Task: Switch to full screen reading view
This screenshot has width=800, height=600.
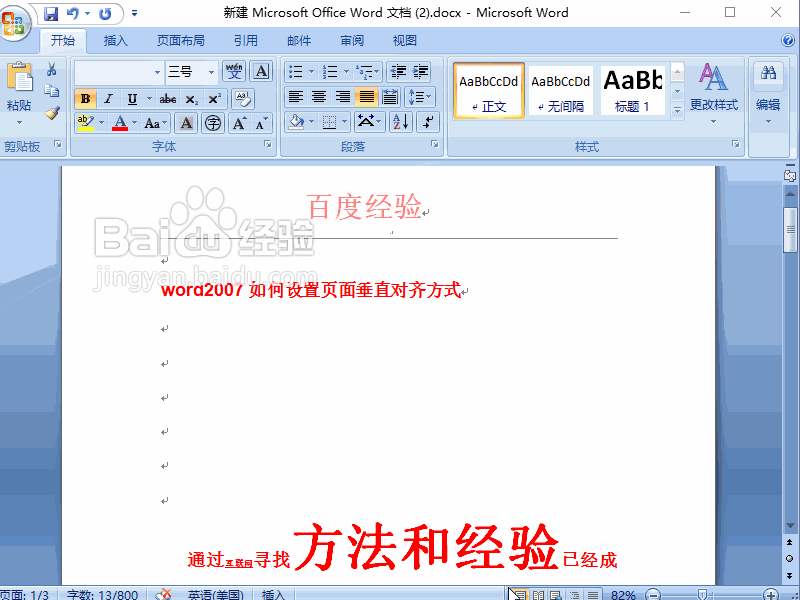Action: coord(538,595)
